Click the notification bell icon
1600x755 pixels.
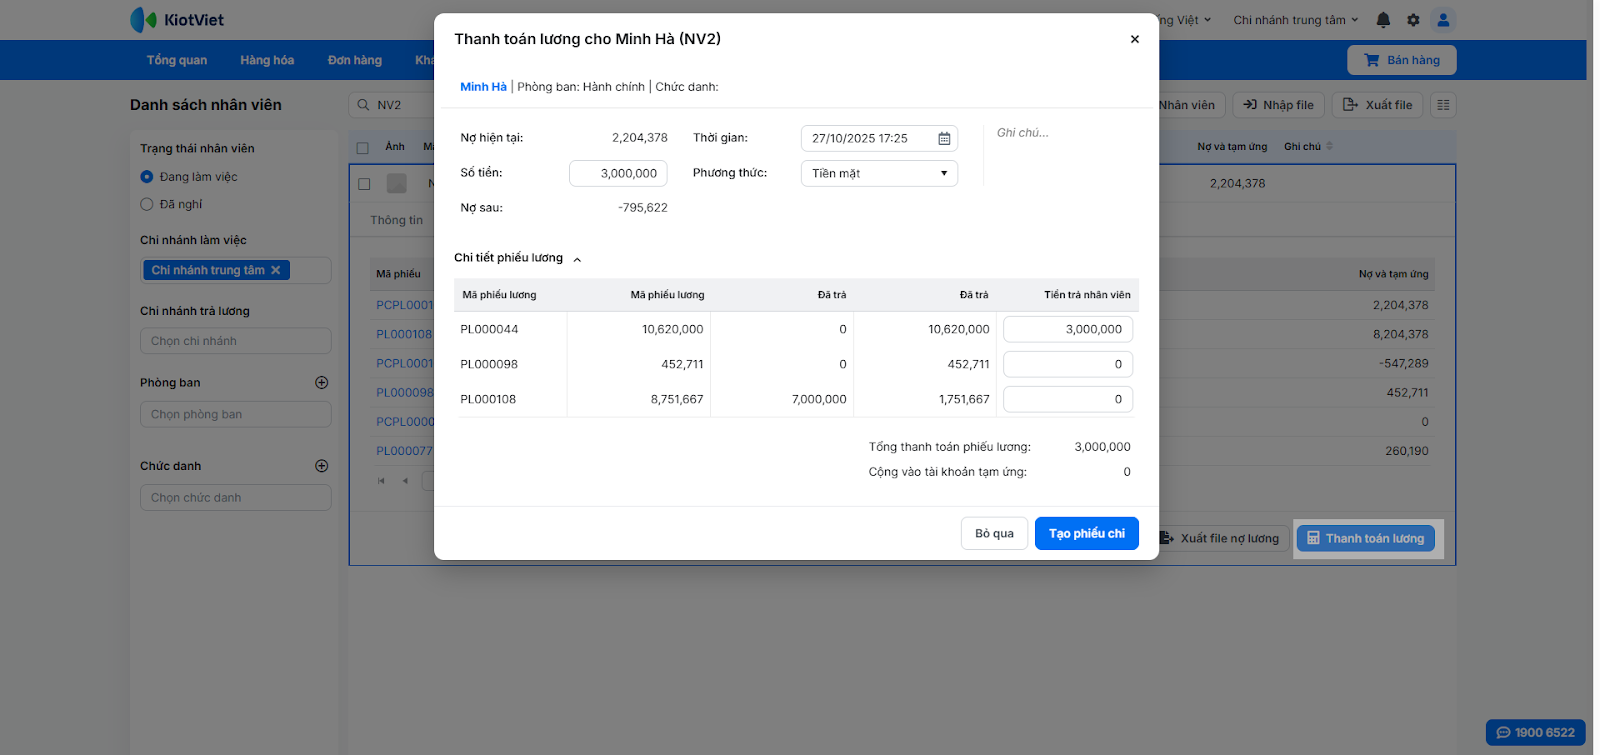click(1383, 20)
